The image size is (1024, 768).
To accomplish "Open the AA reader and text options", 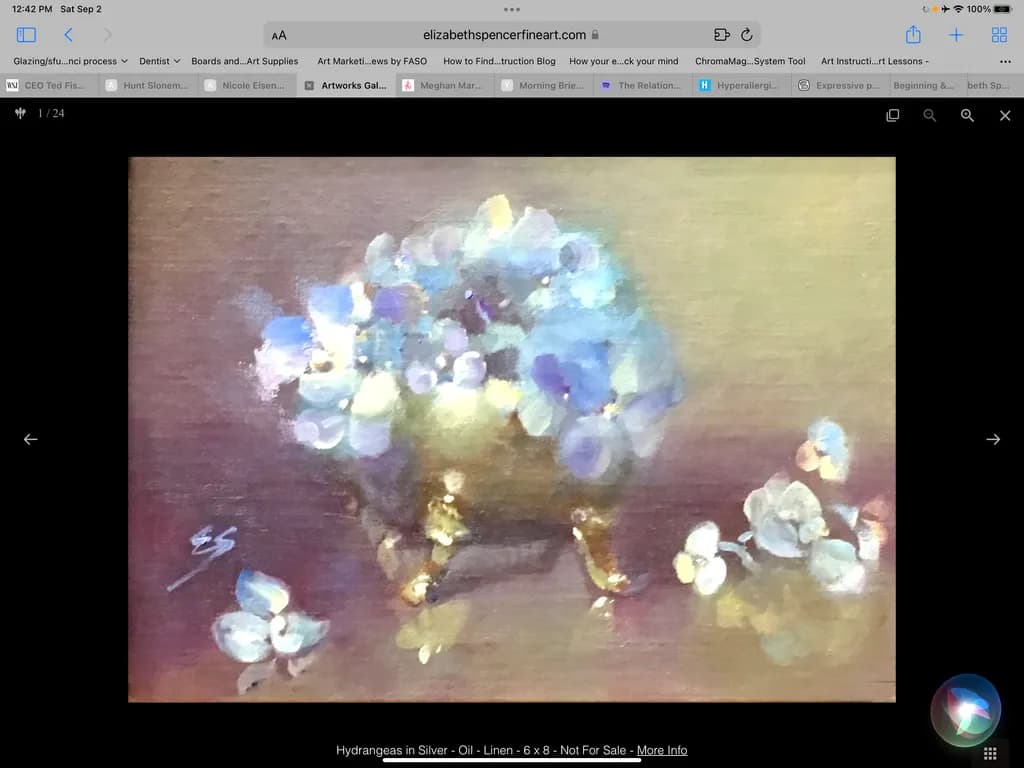I will 279,35.
